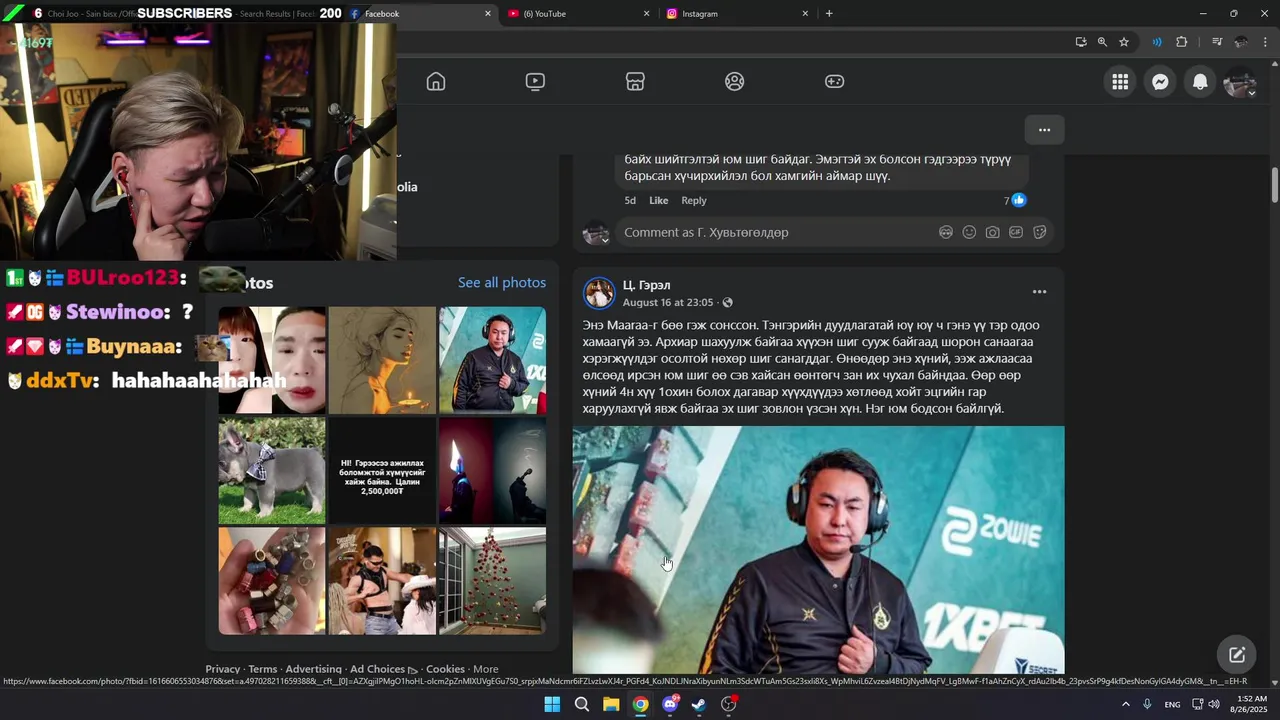Expand the More footer link
Viewport: 1280px width, 720px height.
coord(486,669)
